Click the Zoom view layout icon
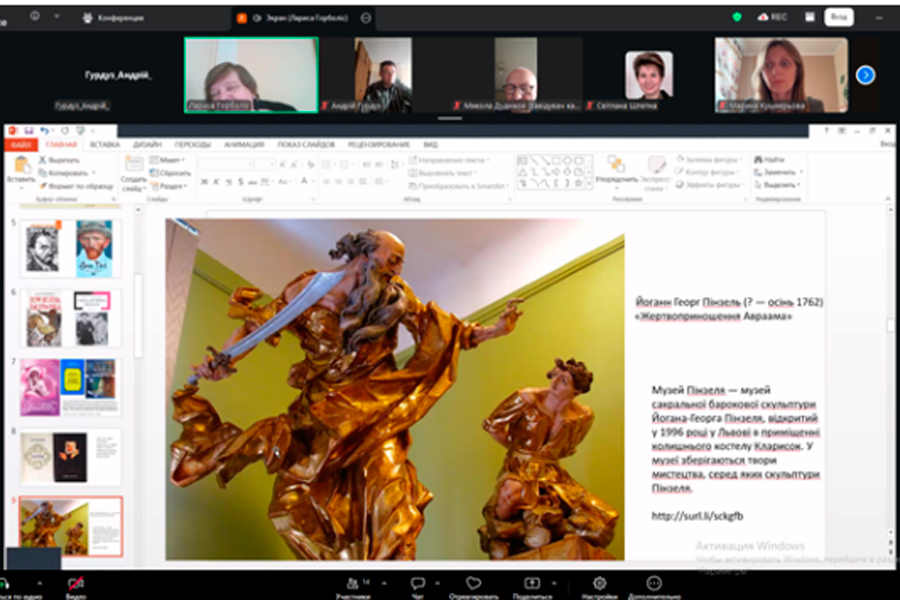The width and height of the screenshot is (900, 600). (809, 17)
